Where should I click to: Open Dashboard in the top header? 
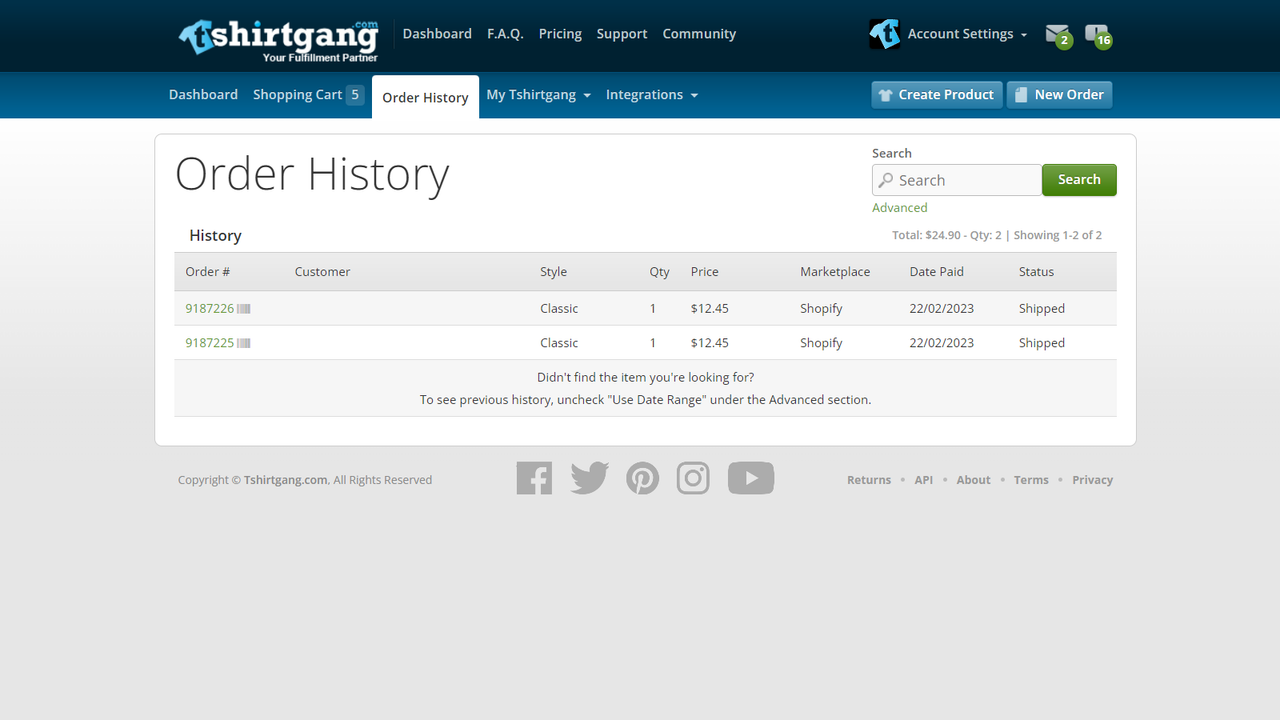[x=437, y=34]
